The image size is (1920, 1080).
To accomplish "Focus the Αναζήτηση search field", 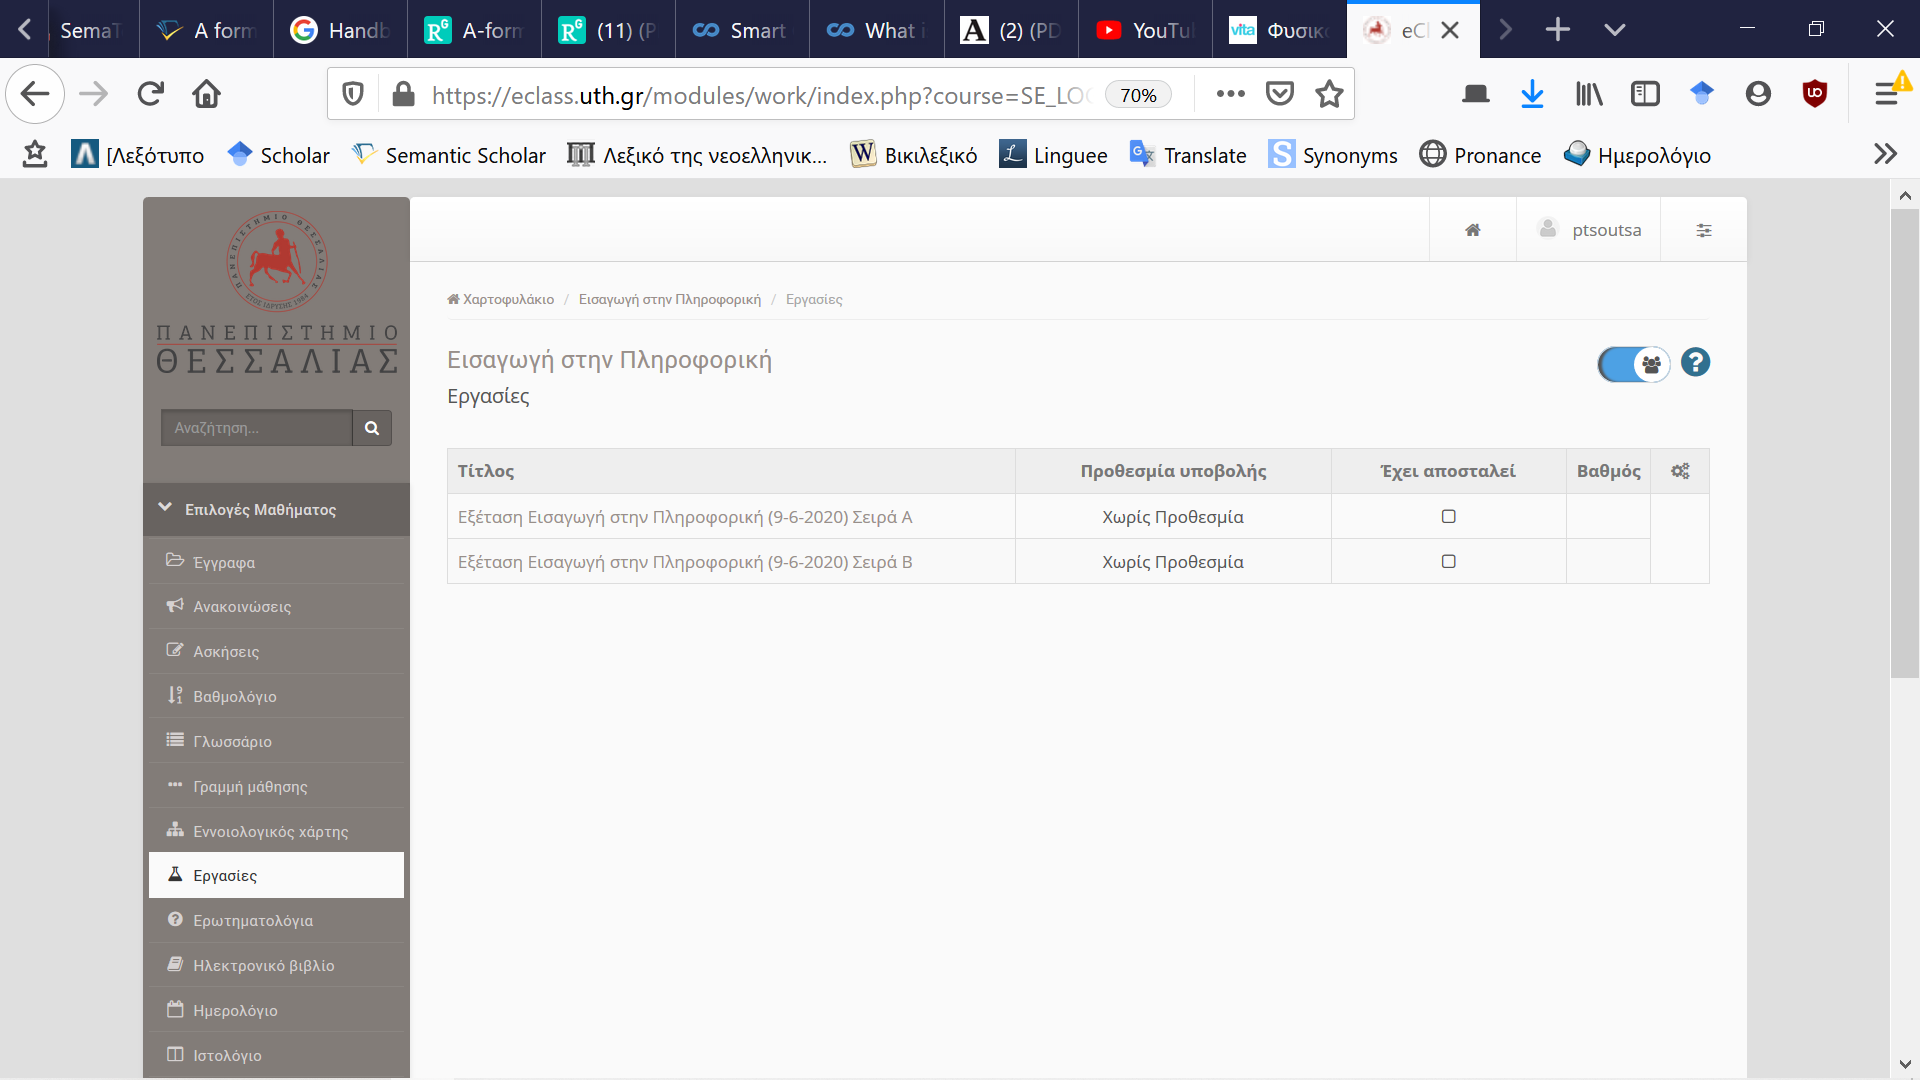I will pyautogui.click(x=257, y=428).
